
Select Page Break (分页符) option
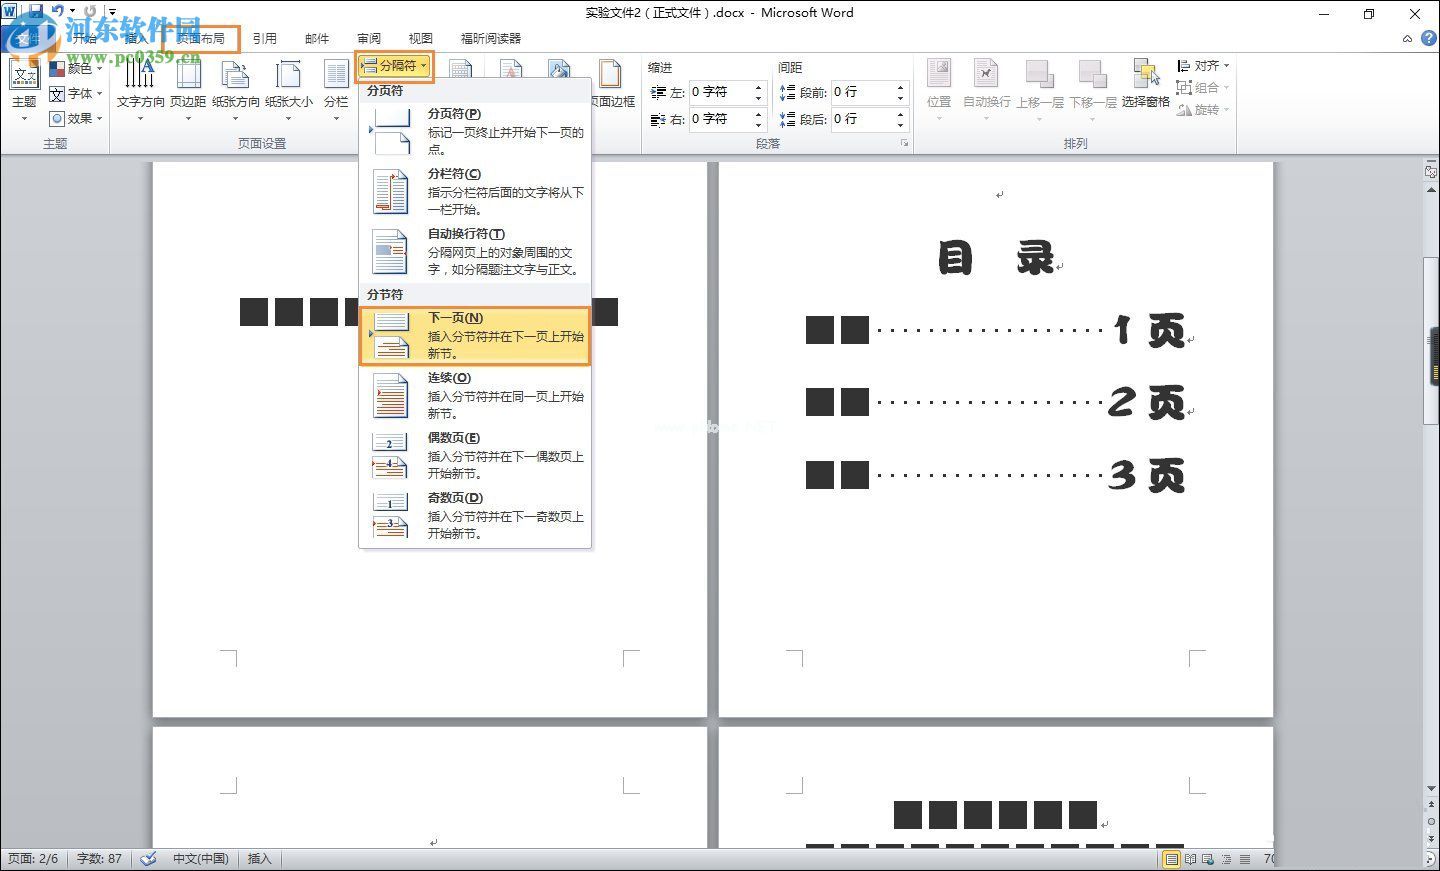pyautogui.click(x=475, y=131)
